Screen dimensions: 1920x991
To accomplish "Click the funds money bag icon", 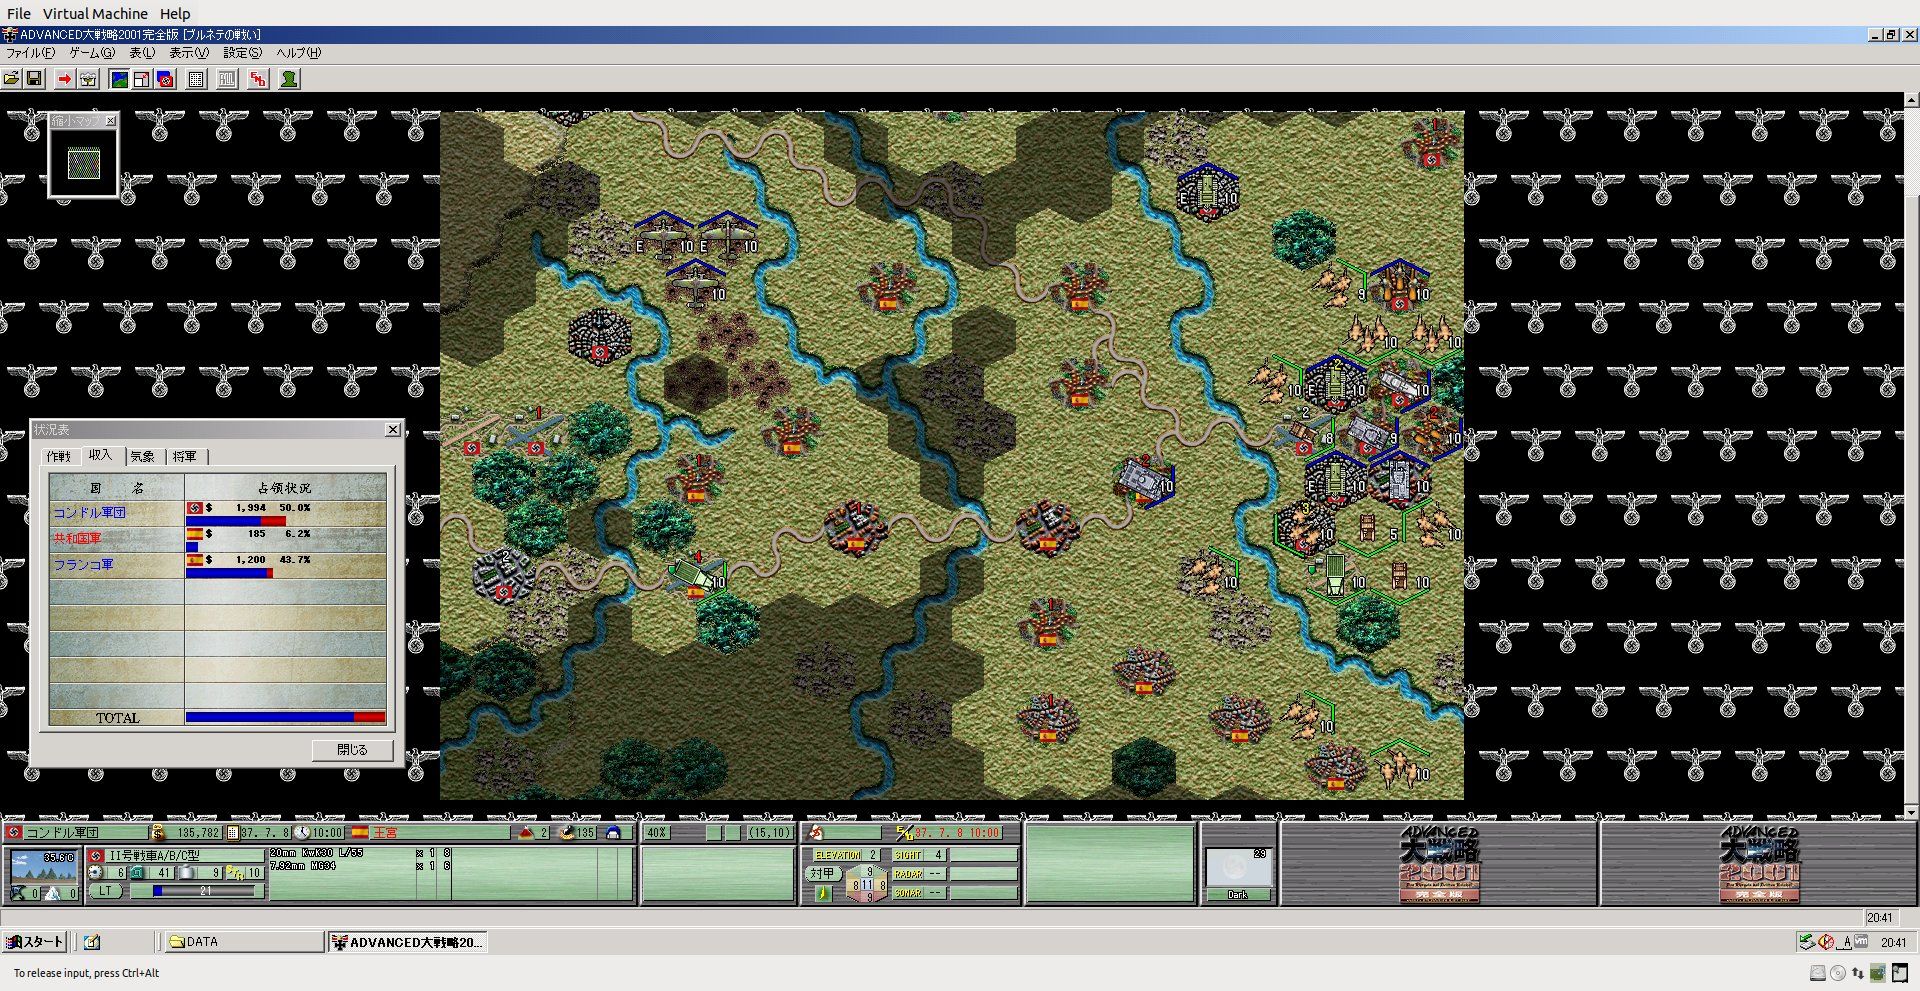I will pos(158,832).
